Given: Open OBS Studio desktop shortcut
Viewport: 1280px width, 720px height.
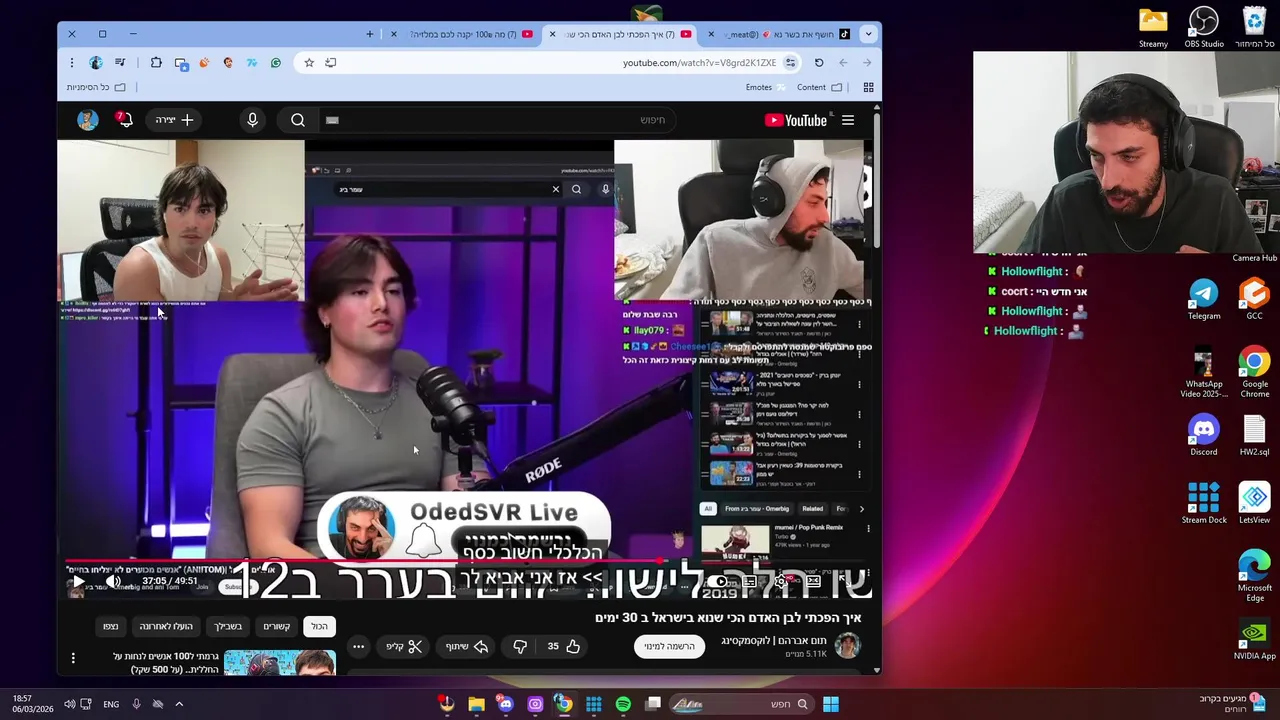Looking at the screenshot, I should 1204,27.
